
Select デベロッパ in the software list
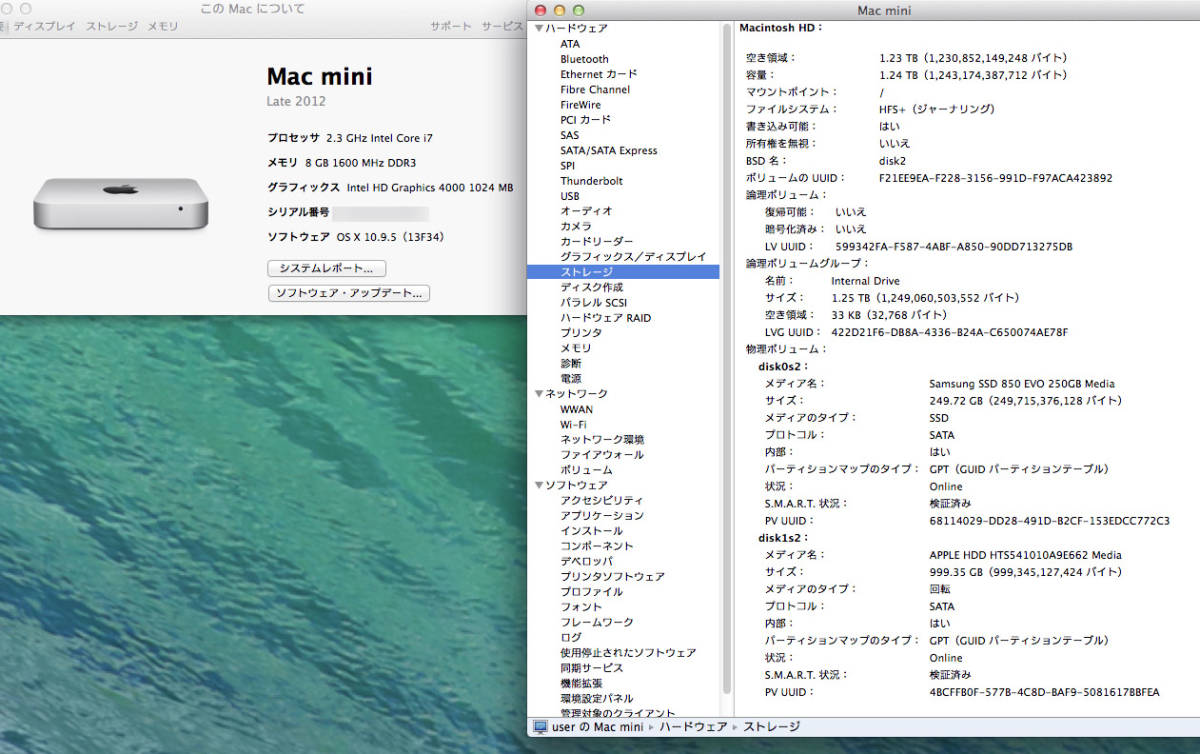(586, 561)
